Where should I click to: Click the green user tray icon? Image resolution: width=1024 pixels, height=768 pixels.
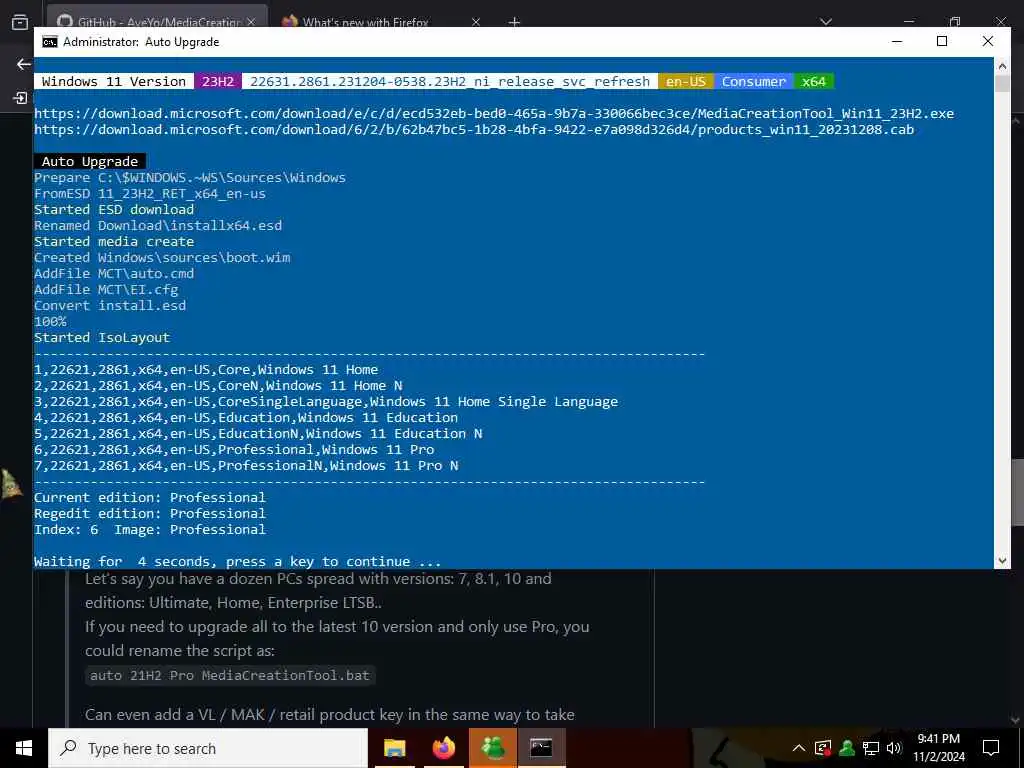(x=847, y=748)
